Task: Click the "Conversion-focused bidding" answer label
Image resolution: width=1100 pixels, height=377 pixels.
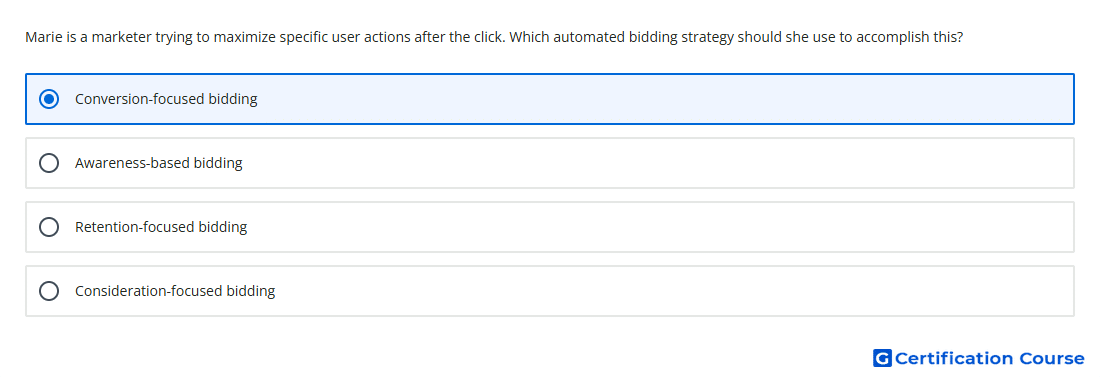Action: tap(166, 99)
